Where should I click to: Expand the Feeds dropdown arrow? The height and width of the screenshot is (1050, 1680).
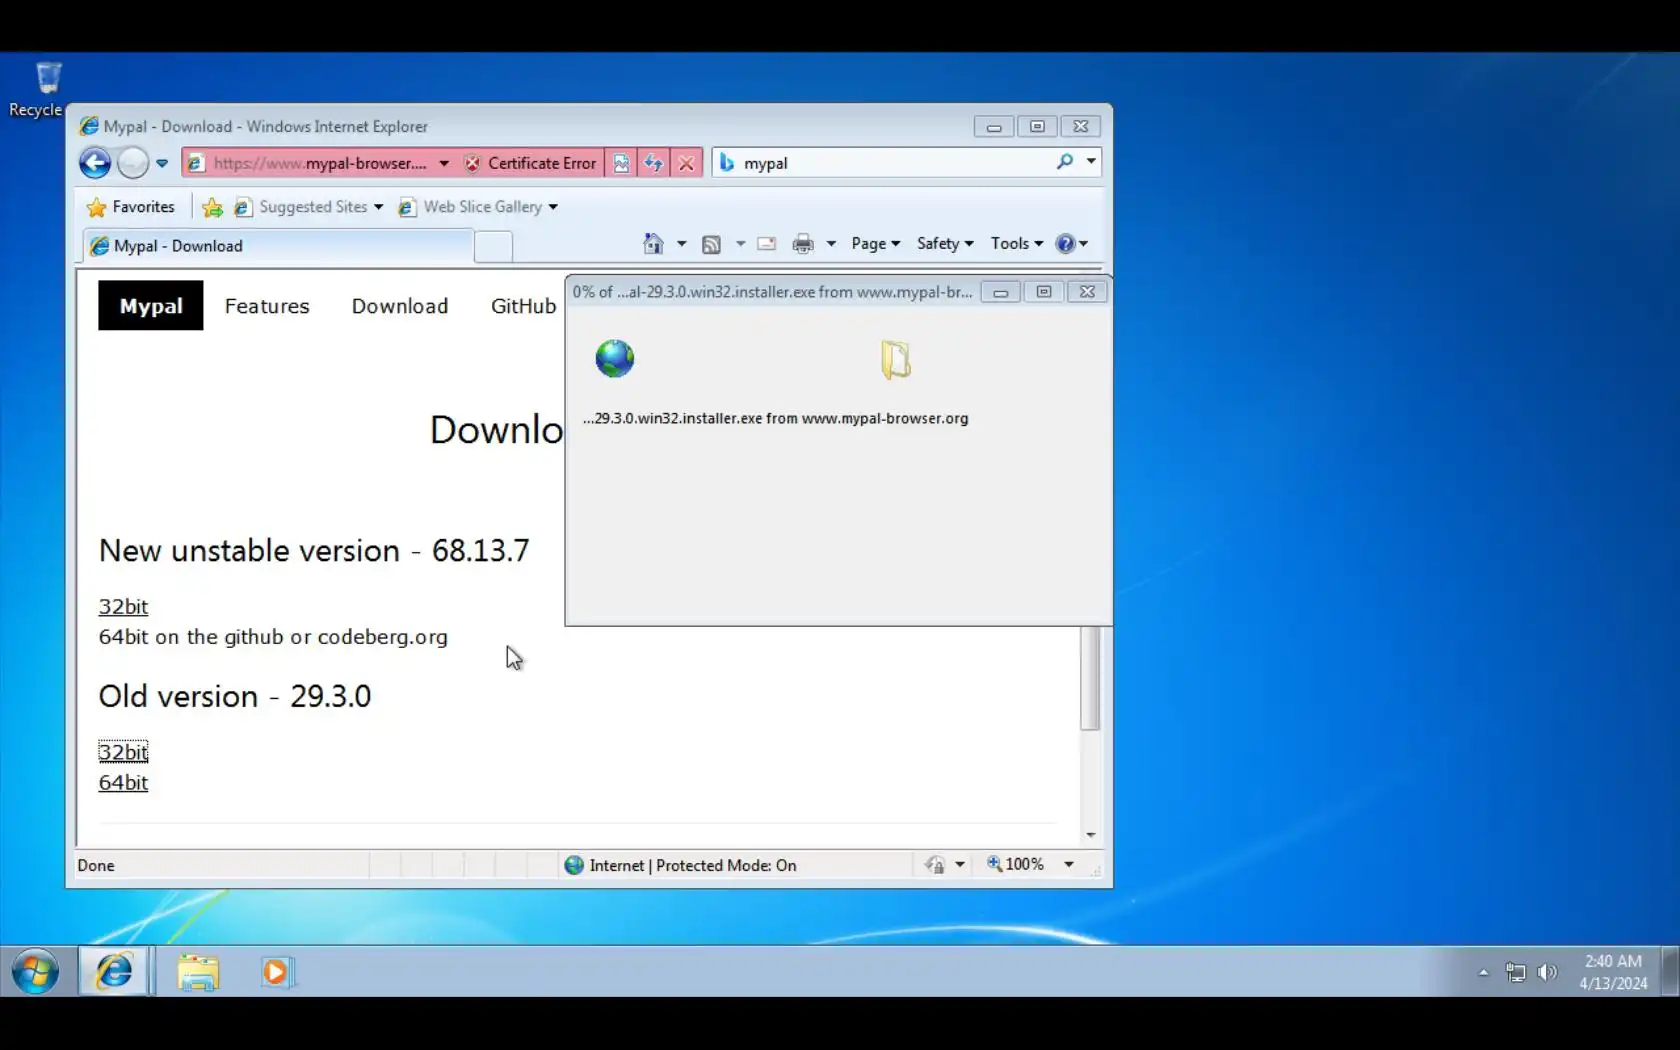(741, 244)
